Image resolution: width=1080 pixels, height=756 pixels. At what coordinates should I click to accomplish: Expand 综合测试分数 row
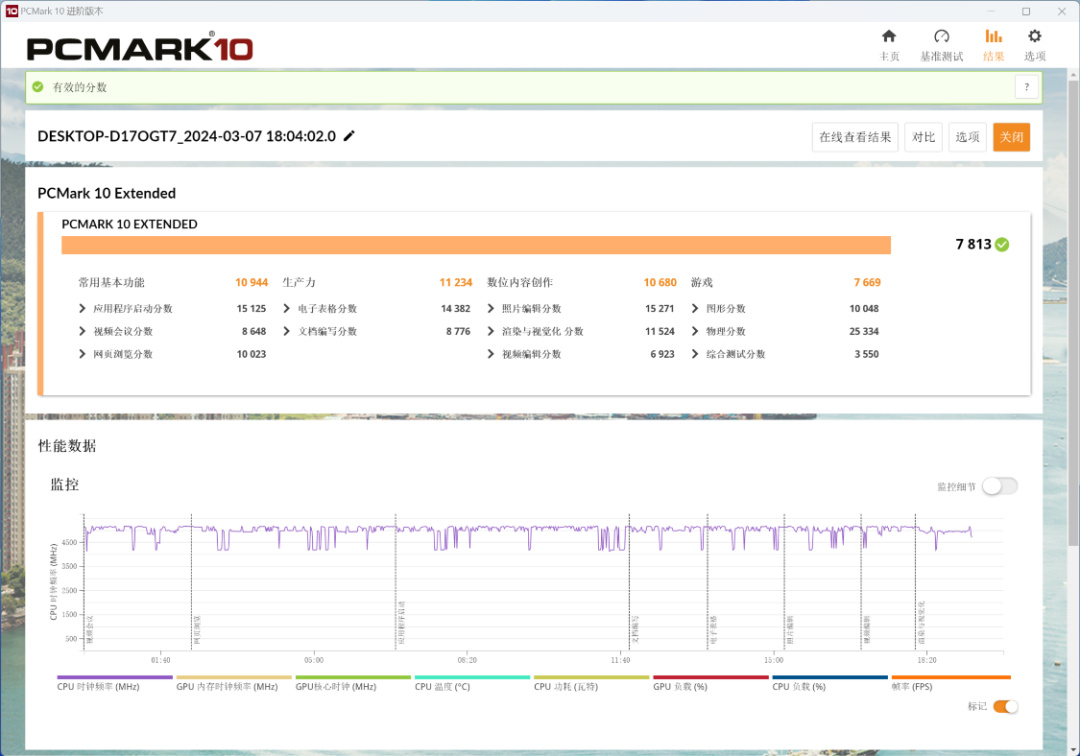click(695, 354)
